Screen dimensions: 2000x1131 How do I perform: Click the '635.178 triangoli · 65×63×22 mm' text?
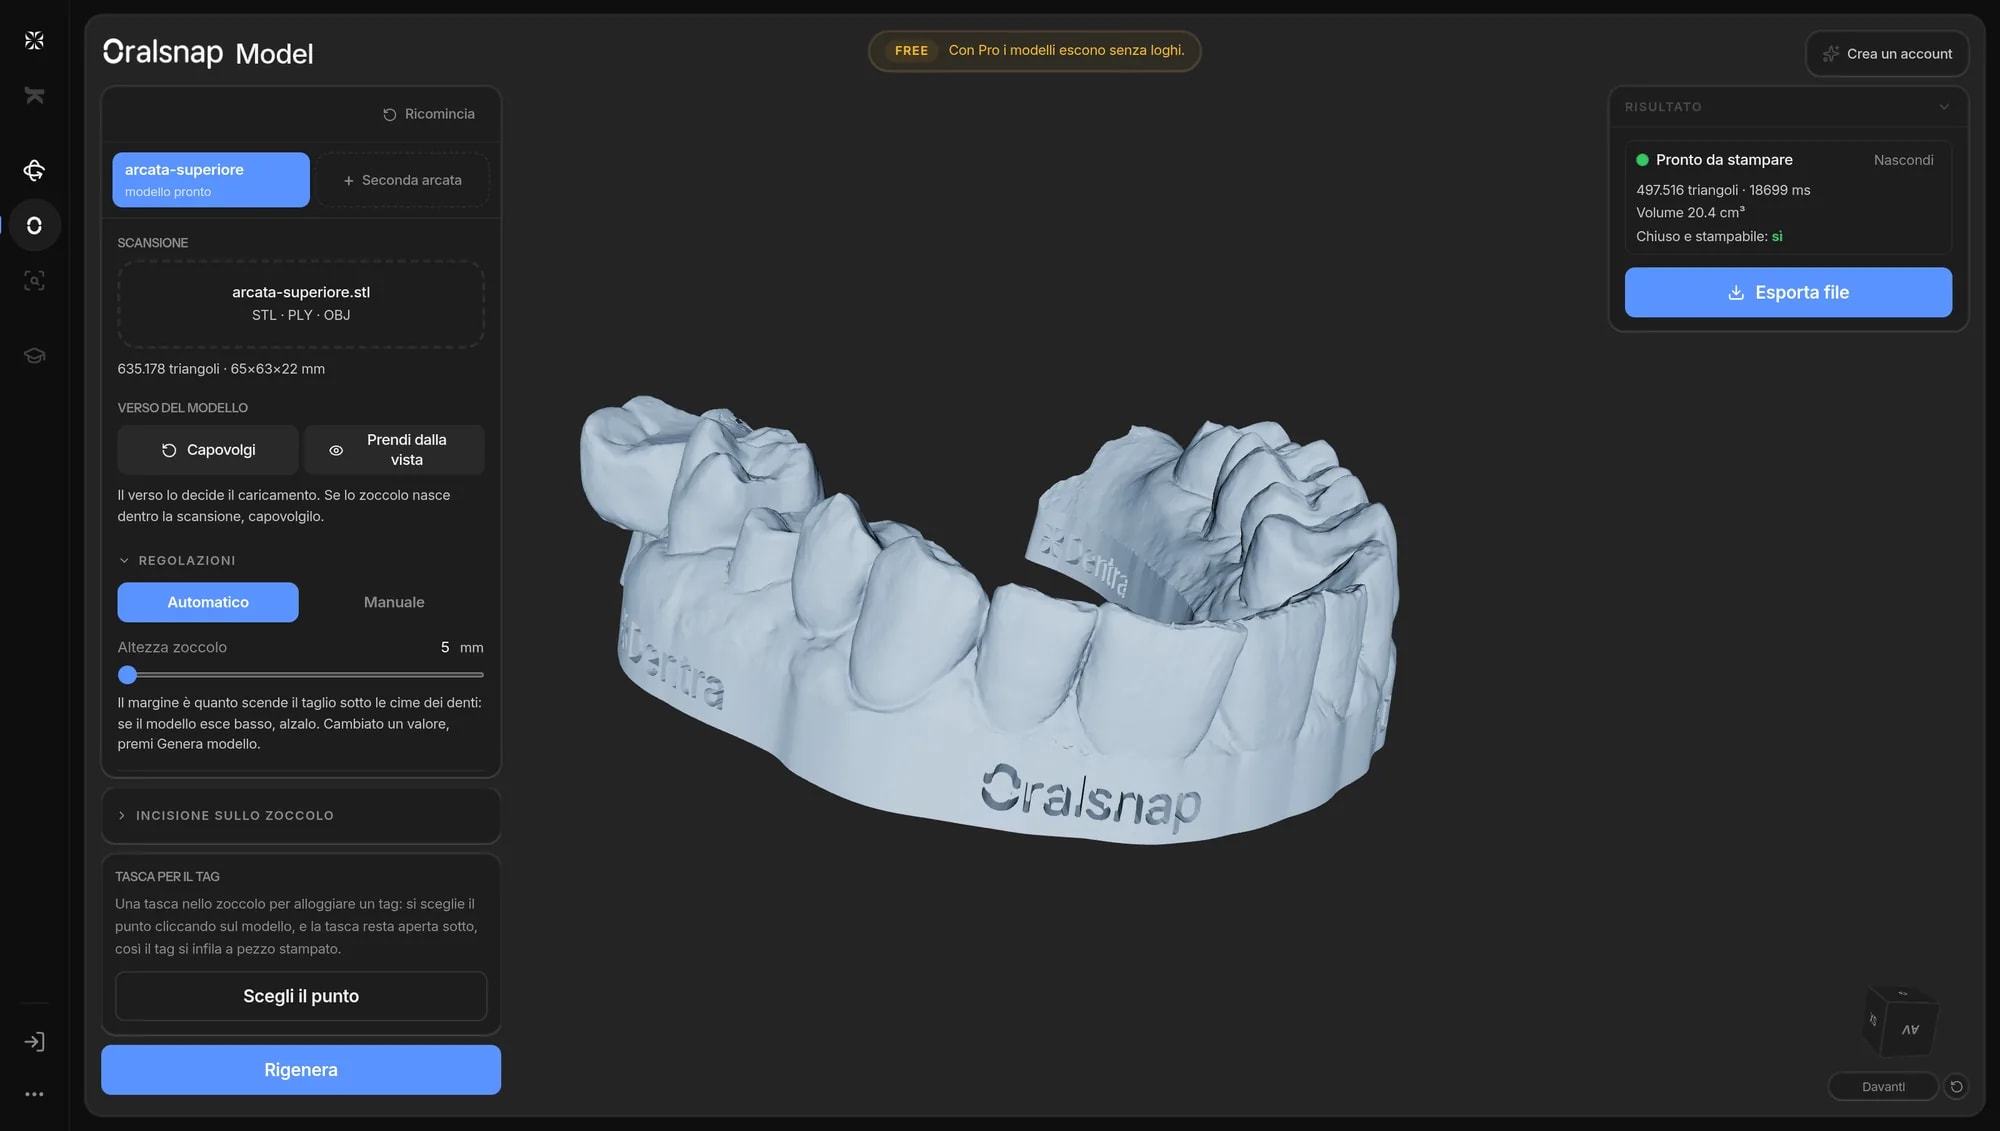coord(221,369)
